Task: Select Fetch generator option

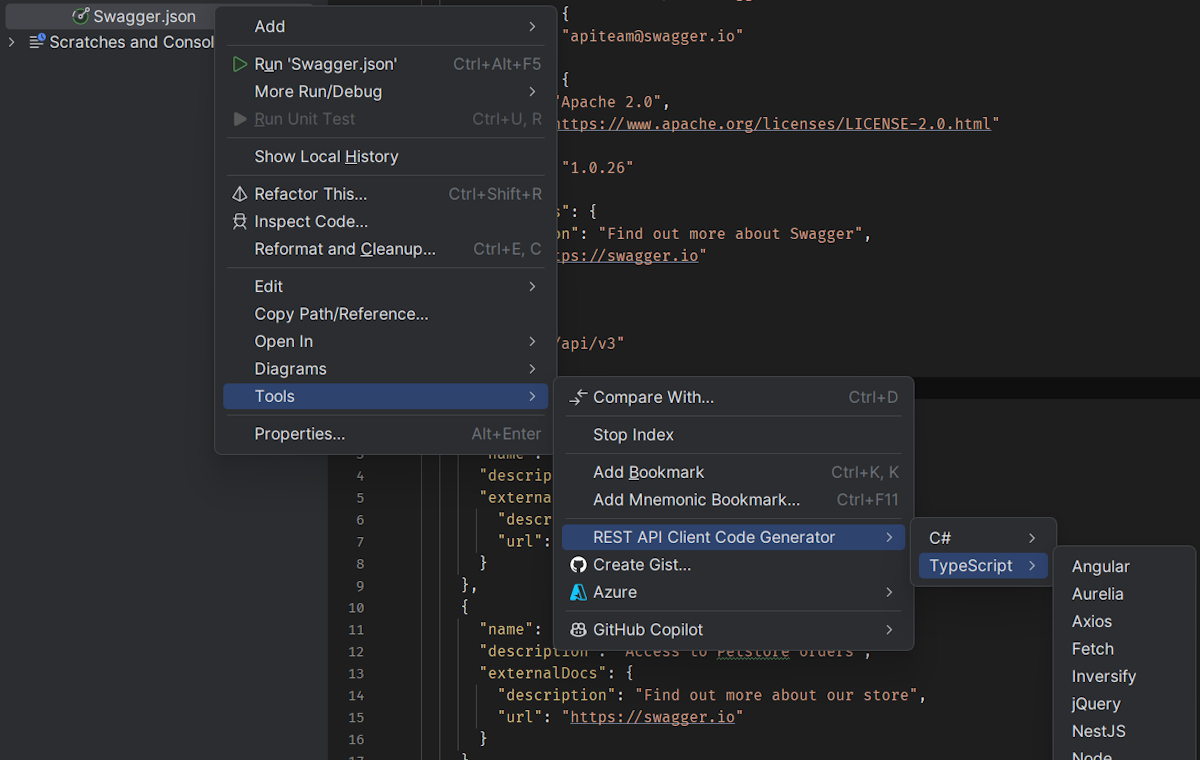Action: [x=1092, y=649]
